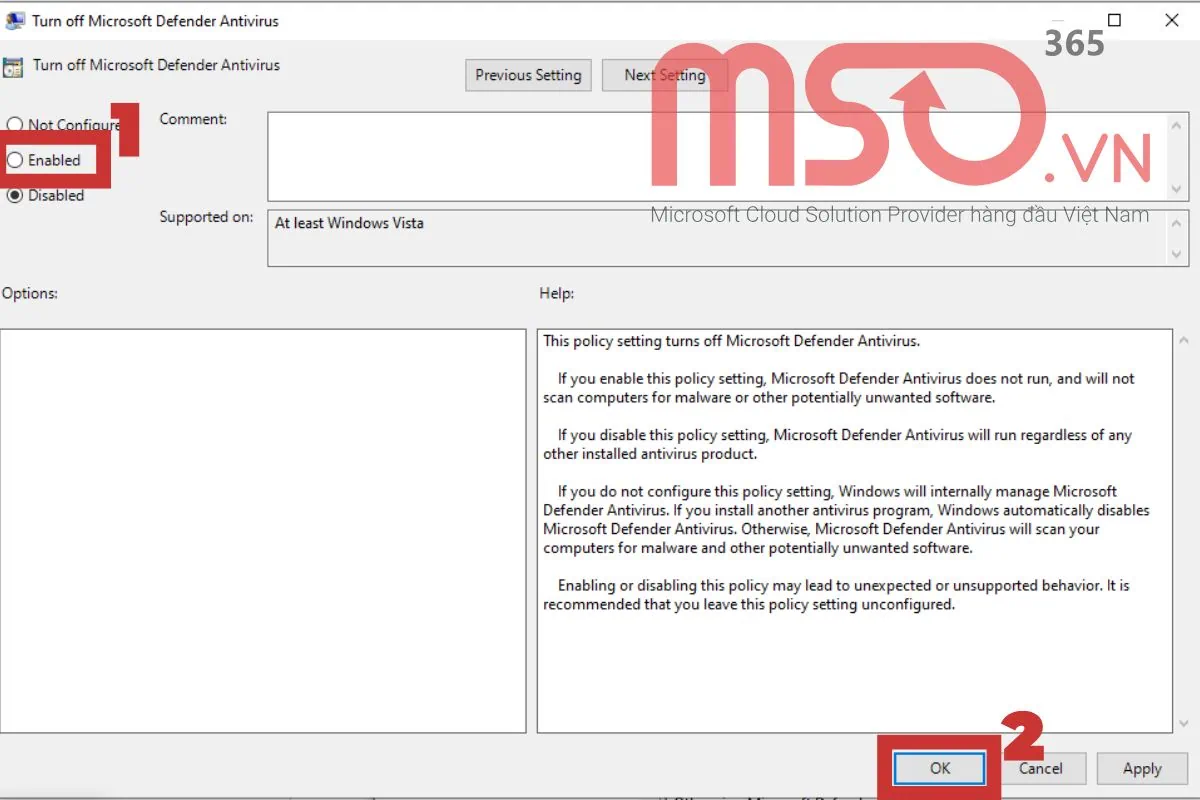Viewport: 1200px width, 800px height.
Task: Select the Disabled radio button
Action: click(15, 196)
